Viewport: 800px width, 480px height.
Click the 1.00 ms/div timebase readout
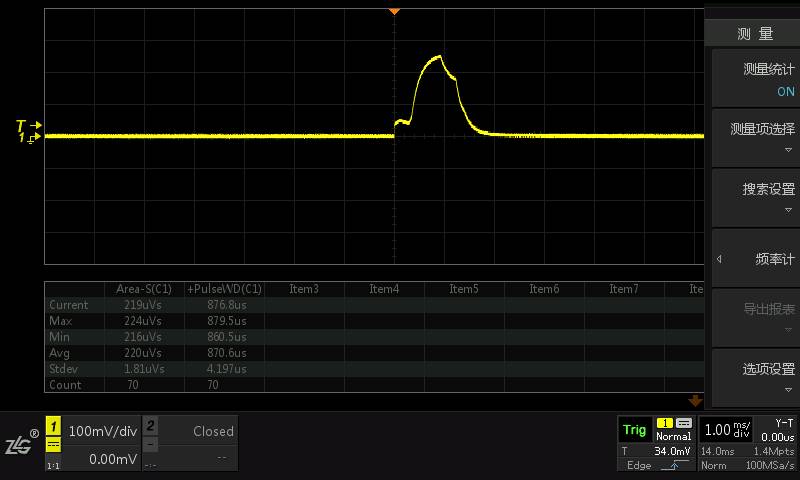click(x=727, y=430)
